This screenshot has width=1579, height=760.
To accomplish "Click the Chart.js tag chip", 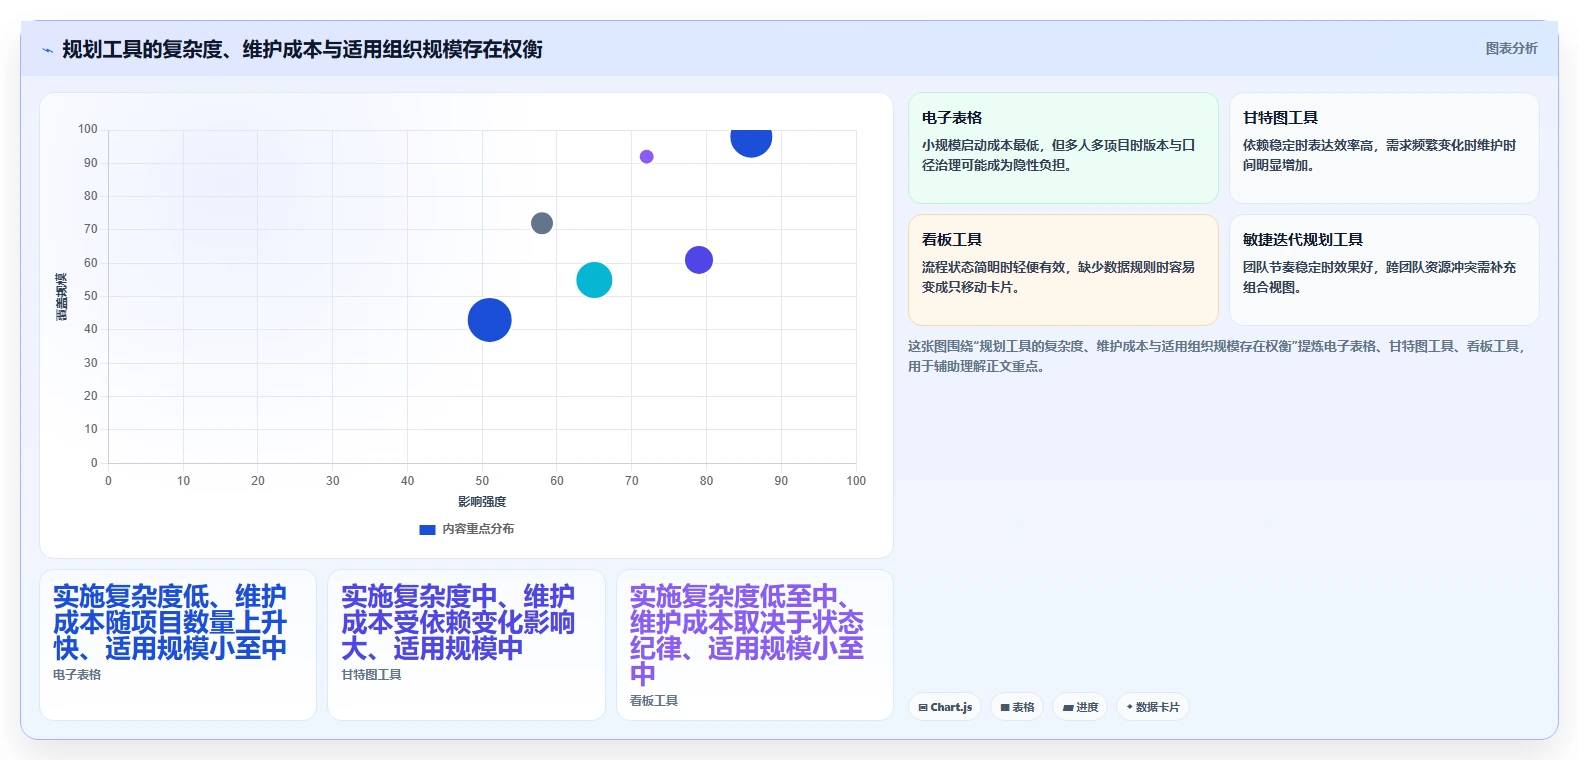I will point(945,707).
